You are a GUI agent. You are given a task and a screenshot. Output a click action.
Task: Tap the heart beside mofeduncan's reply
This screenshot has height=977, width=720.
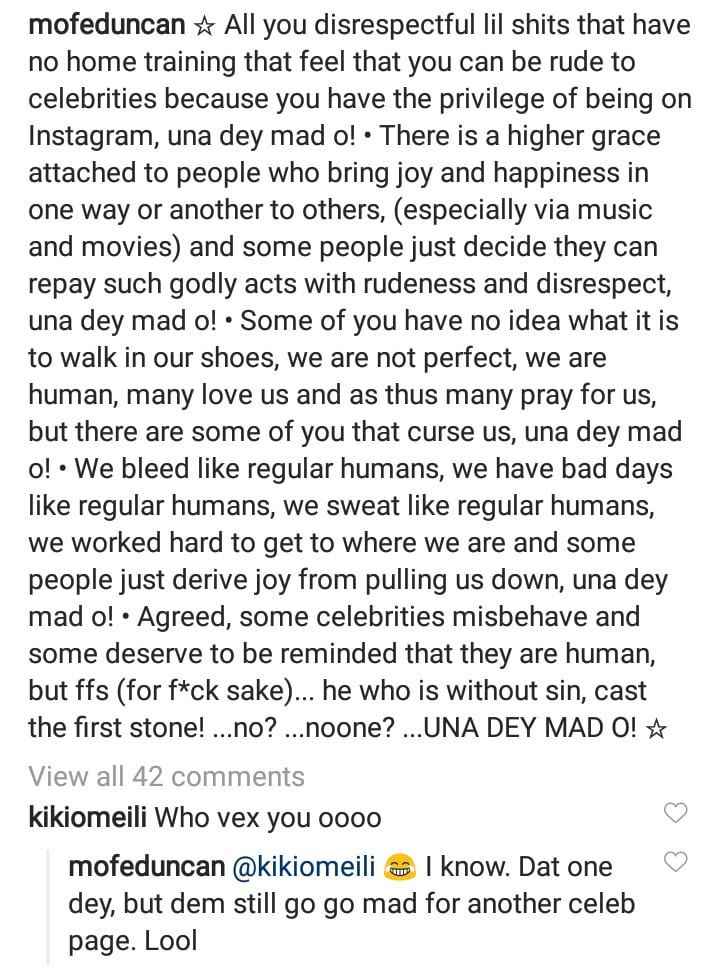677,861
